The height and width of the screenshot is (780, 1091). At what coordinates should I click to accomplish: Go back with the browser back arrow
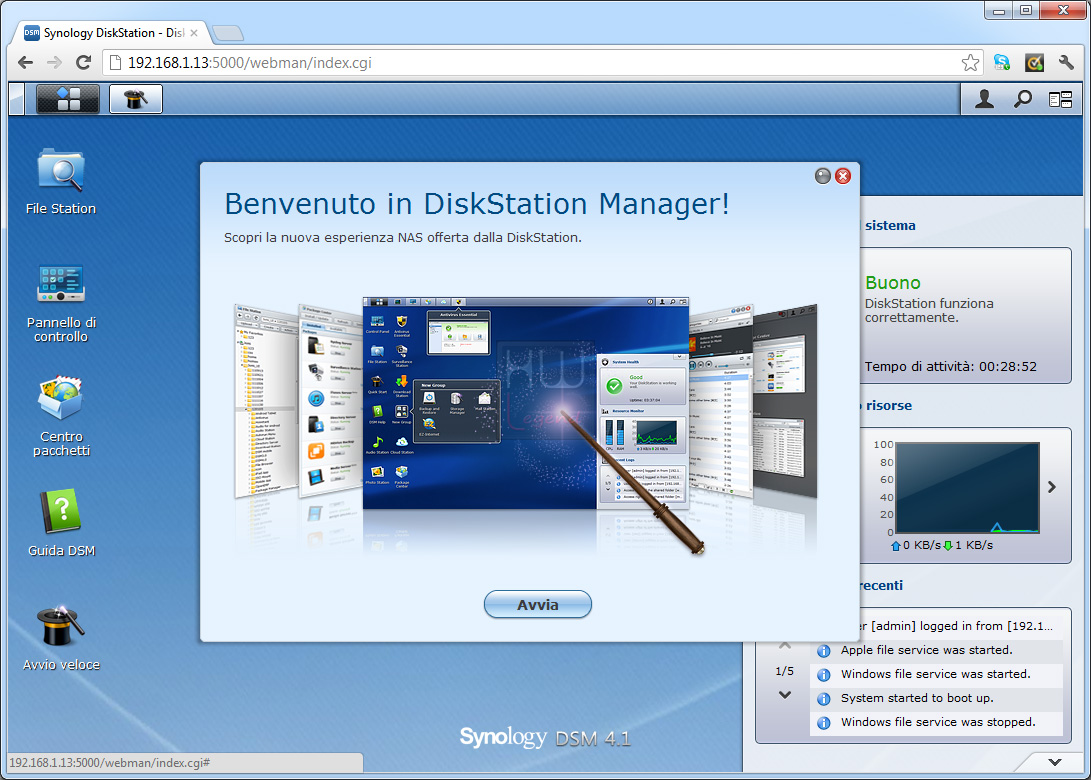(26, 63)
